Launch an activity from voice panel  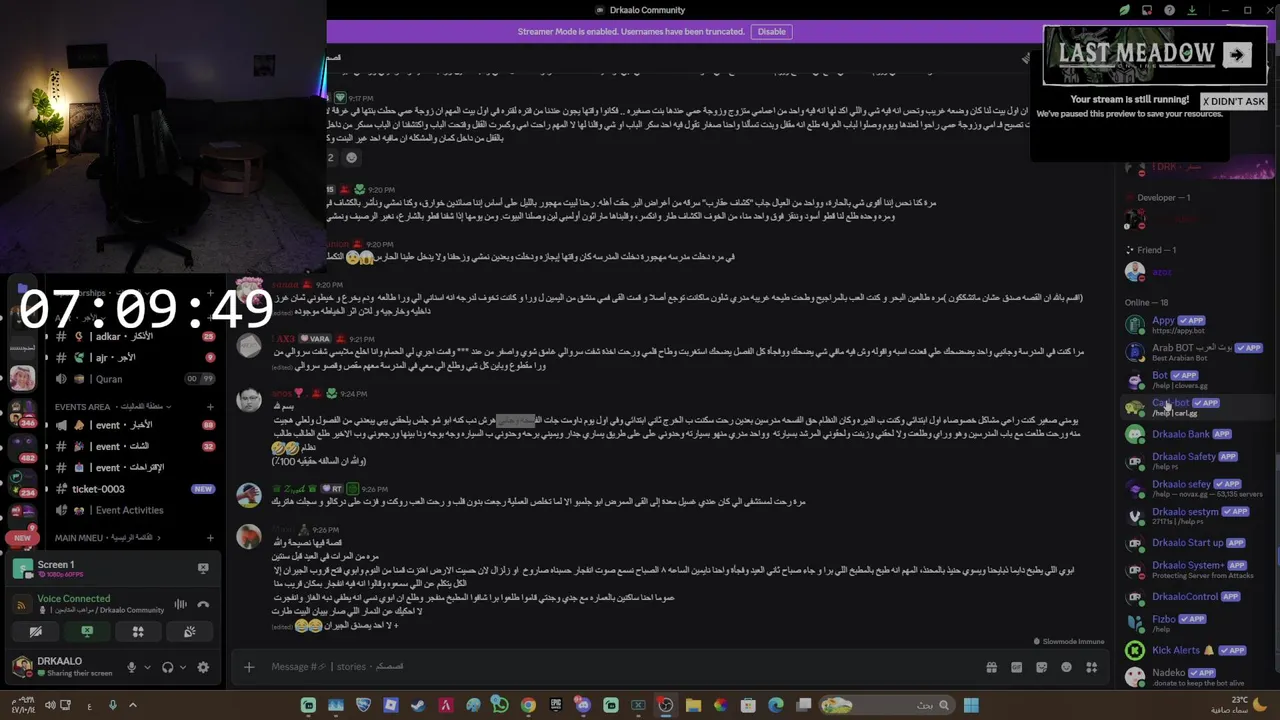pos(138,632)
